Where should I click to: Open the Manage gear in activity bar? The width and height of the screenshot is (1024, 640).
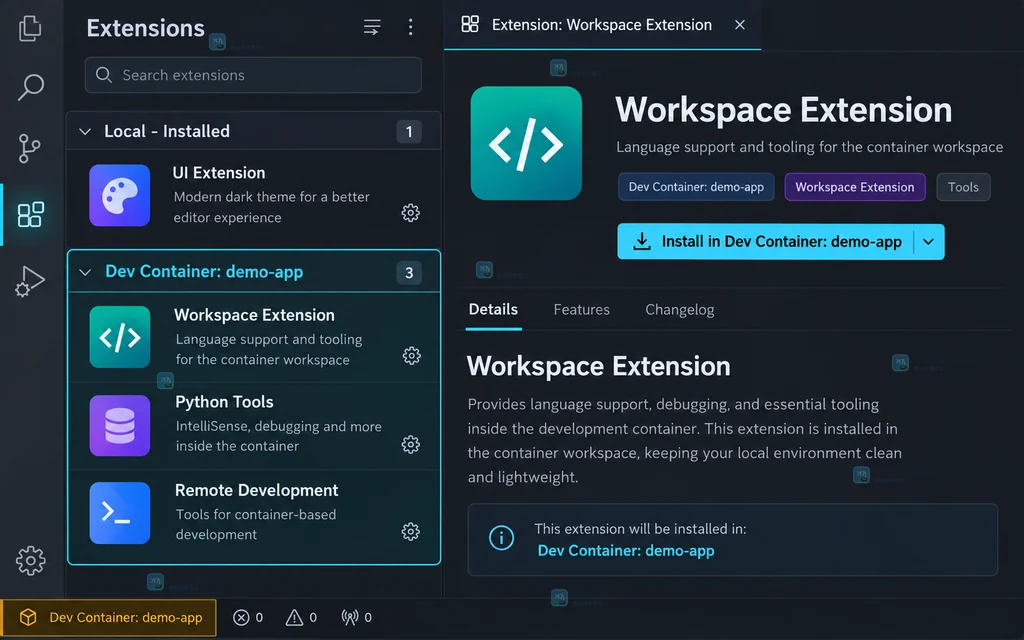31,560
